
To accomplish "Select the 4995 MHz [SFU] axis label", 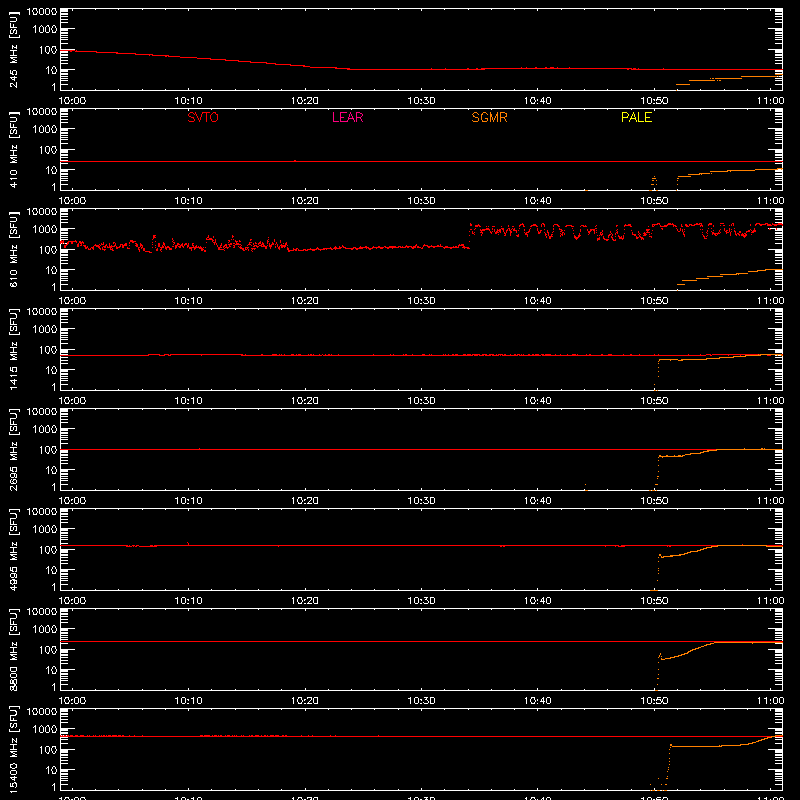I will (14, 549).
